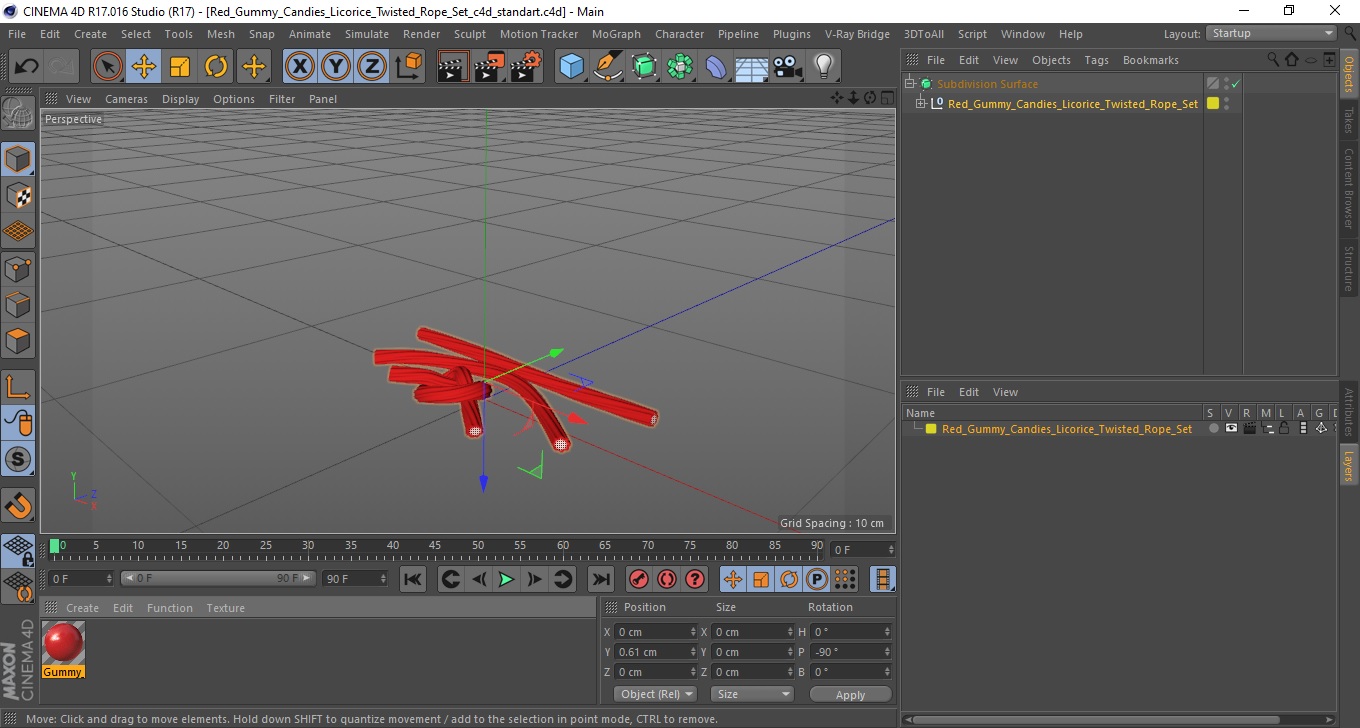Viewport: 1360px width, 728px height.
Task: Open the Object (Rel) dropdown
Action: point(656,694)
